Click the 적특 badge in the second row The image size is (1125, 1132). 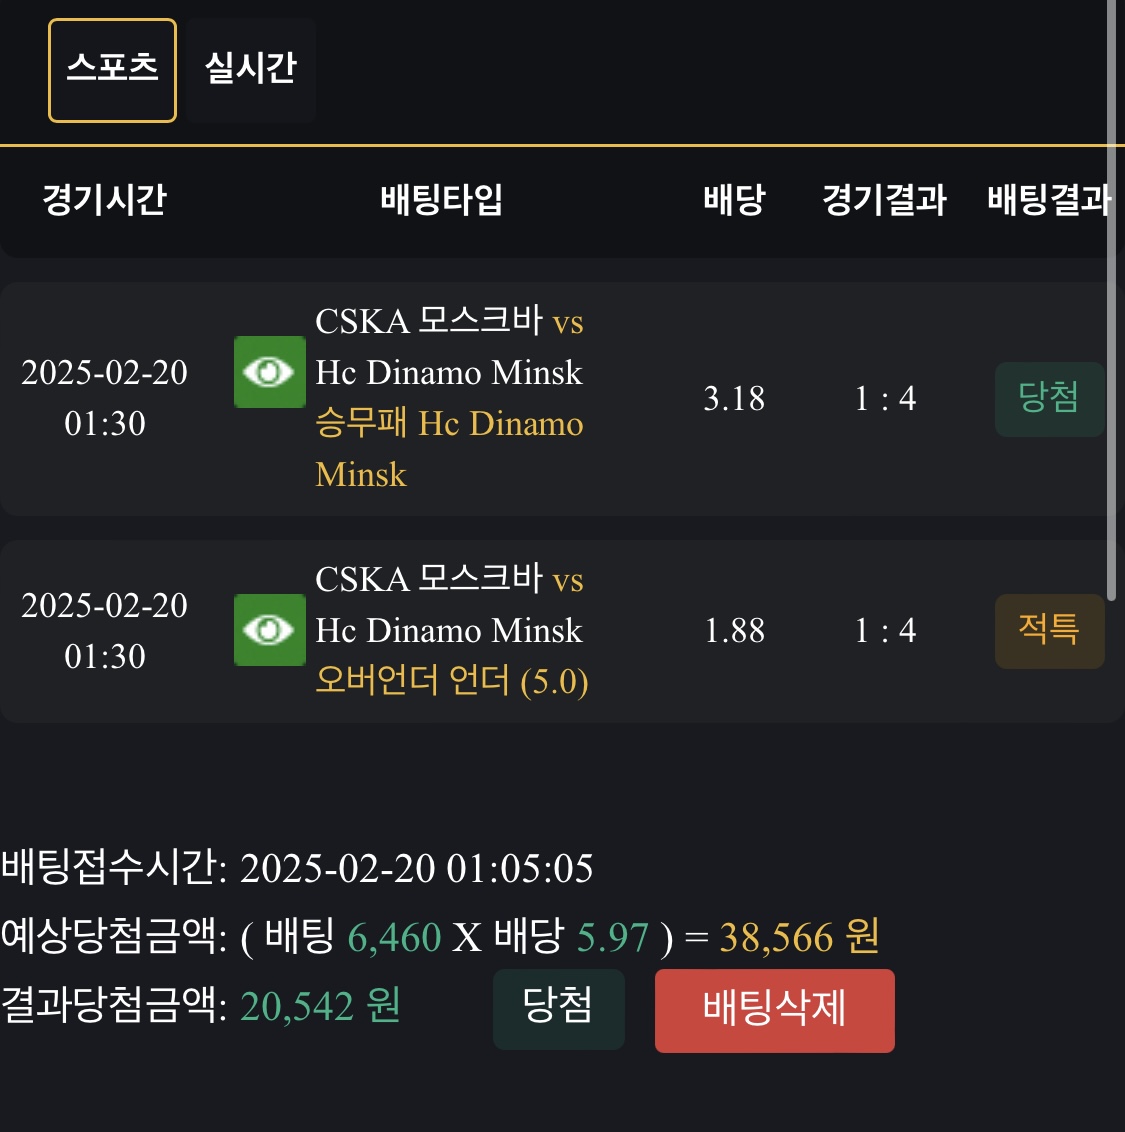pos(1048,631)
